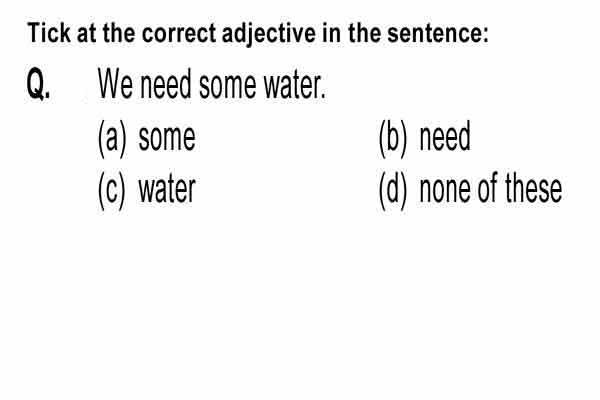600x400 pixels.
Task: Click 'sentence:' at the heading's end
Action: pos(438,34)
